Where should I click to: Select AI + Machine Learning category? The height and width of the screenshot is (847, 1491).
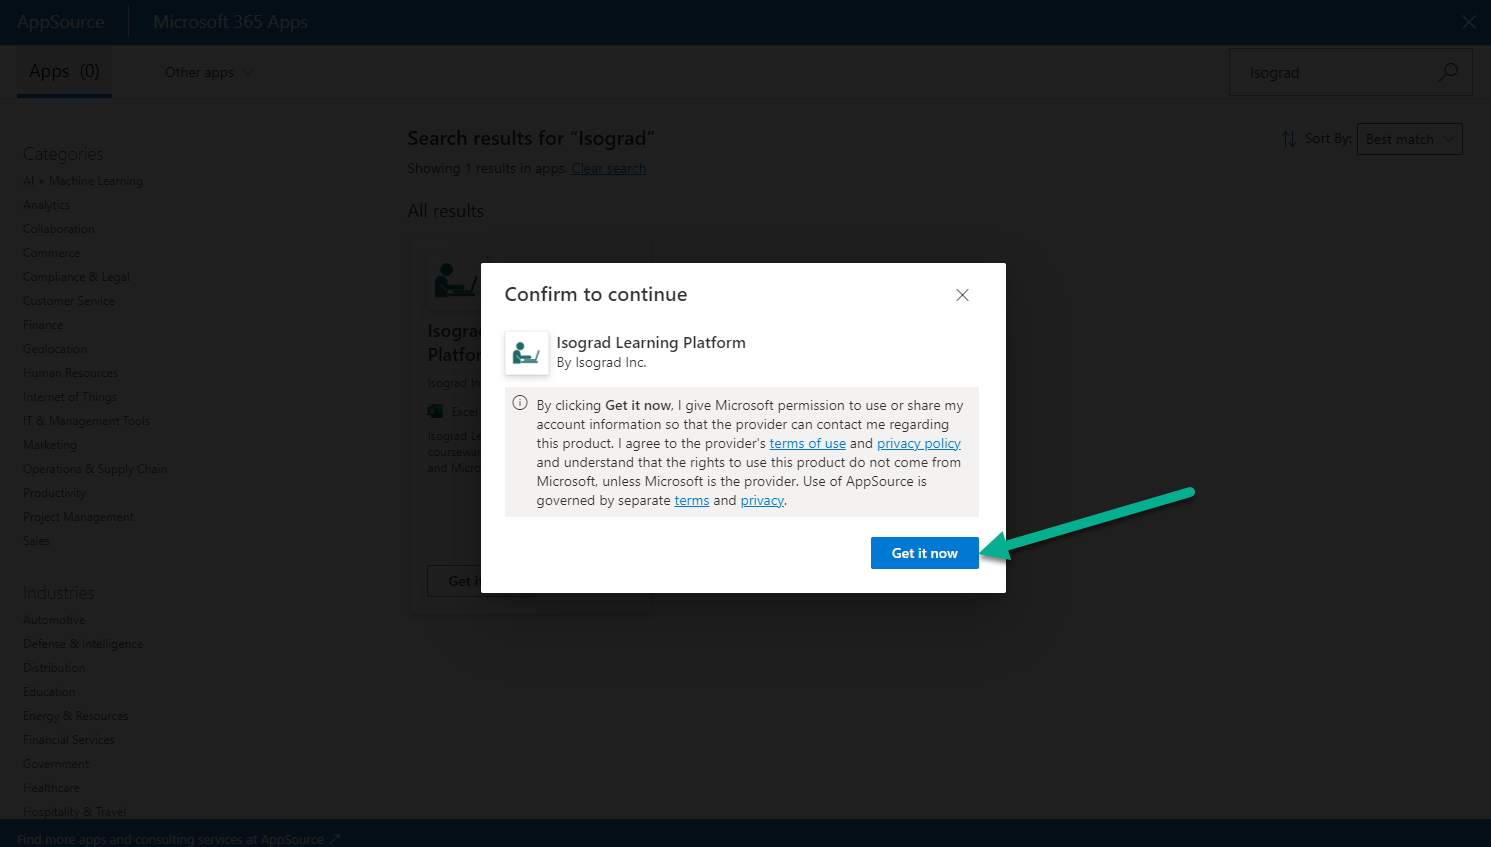point(83,181)
